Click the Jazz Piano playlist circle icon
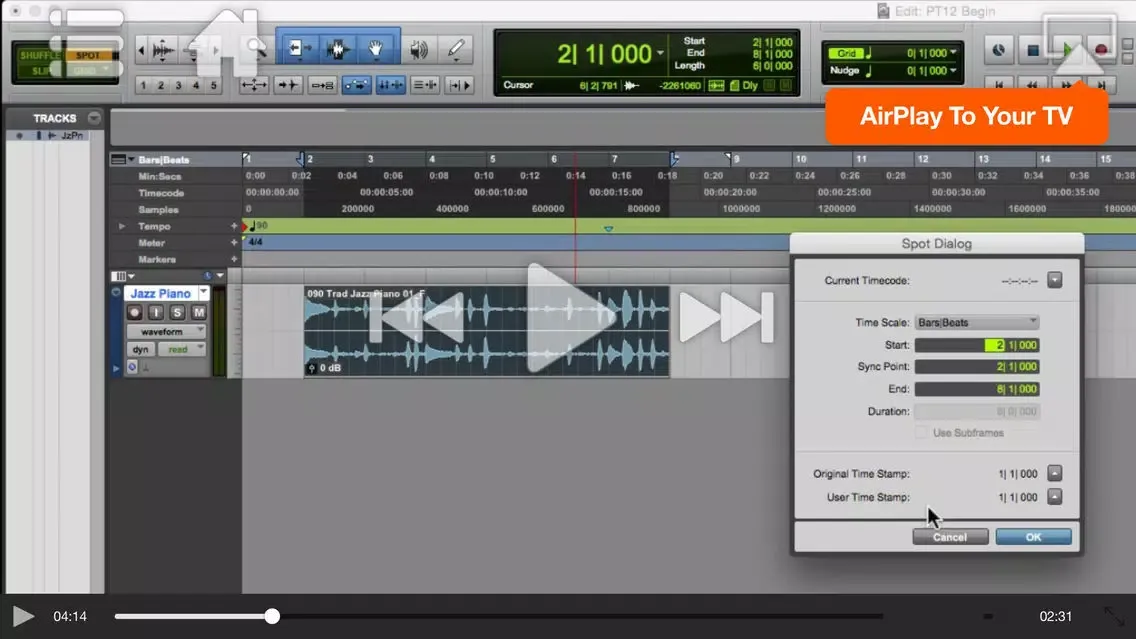This screenshot has height=639, width=1136. (x=116, y=293)
